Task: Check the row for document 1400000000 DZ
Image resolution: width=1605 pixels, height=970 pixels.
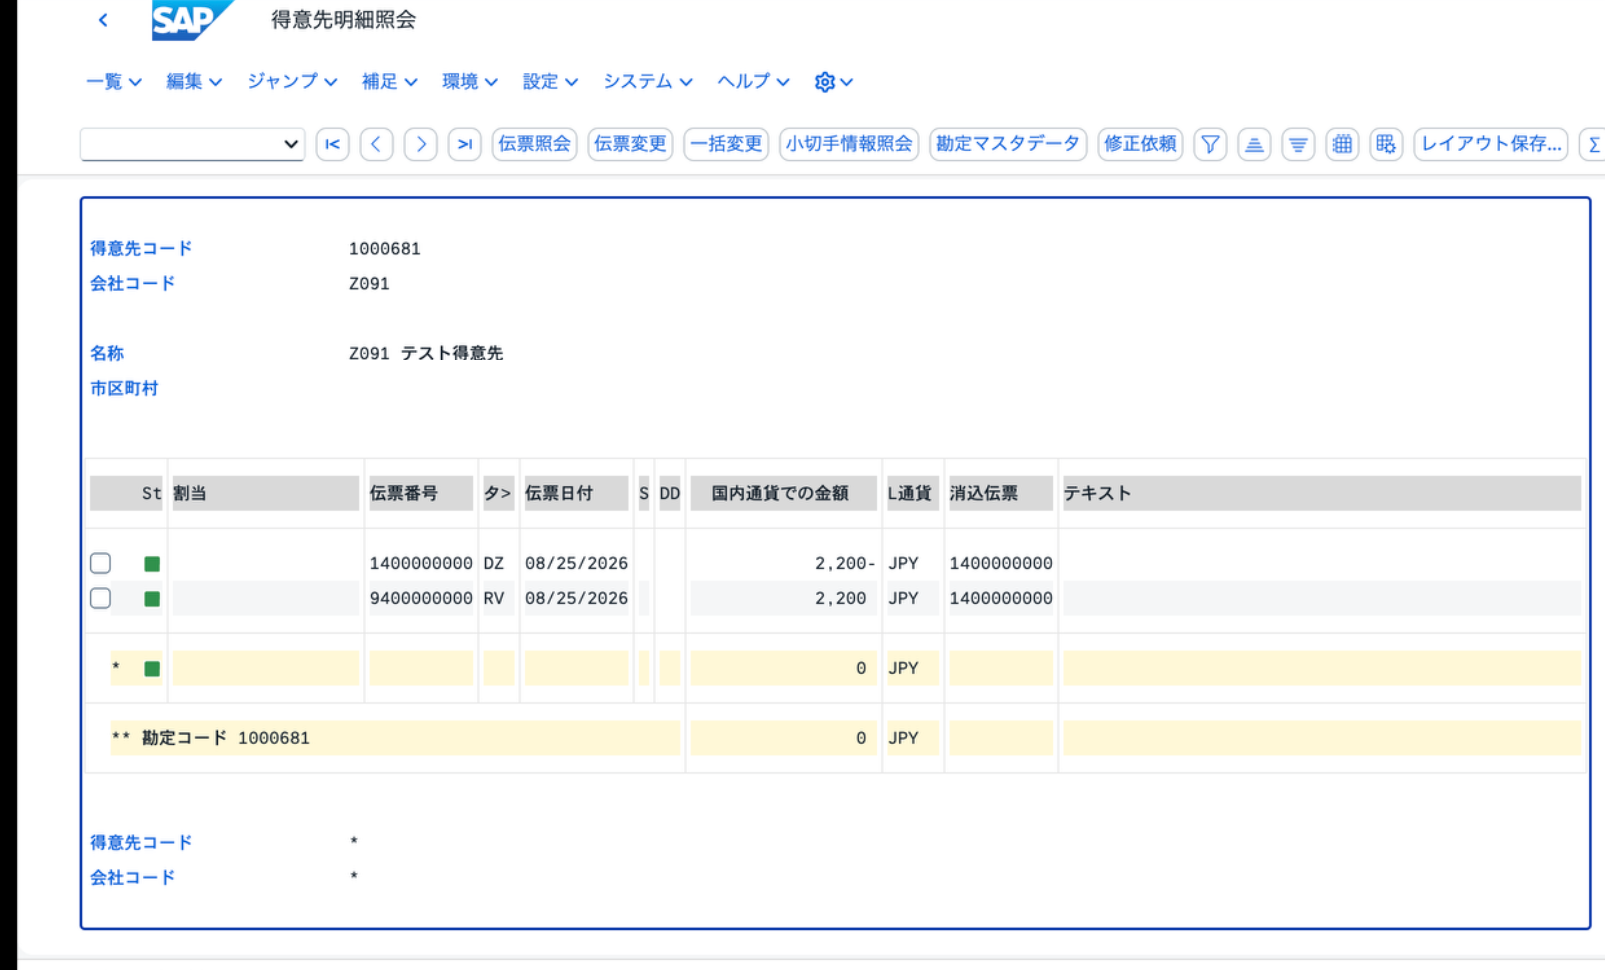Action: (x=100, y=563)
